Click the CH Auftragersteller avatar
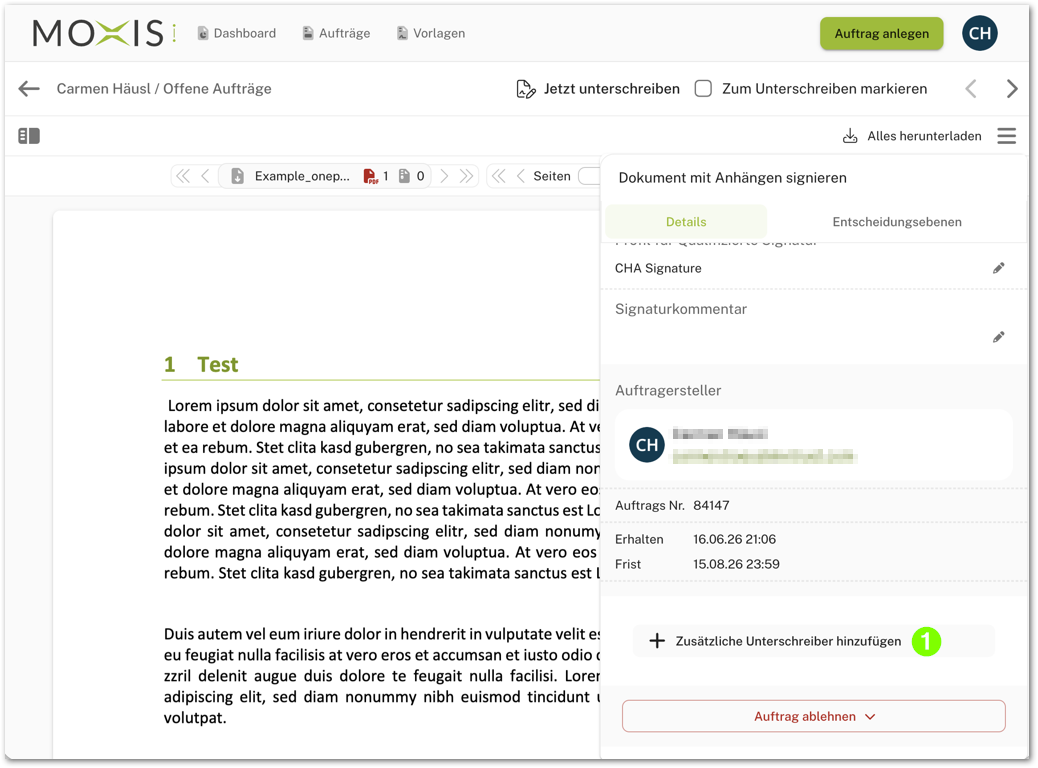 coord(647,445)
